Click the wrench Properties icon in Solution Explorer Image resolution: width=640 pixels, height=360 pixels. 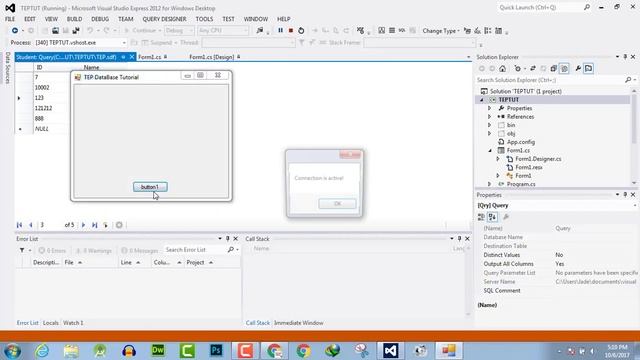pyautogui.click(x=578, y=69)
